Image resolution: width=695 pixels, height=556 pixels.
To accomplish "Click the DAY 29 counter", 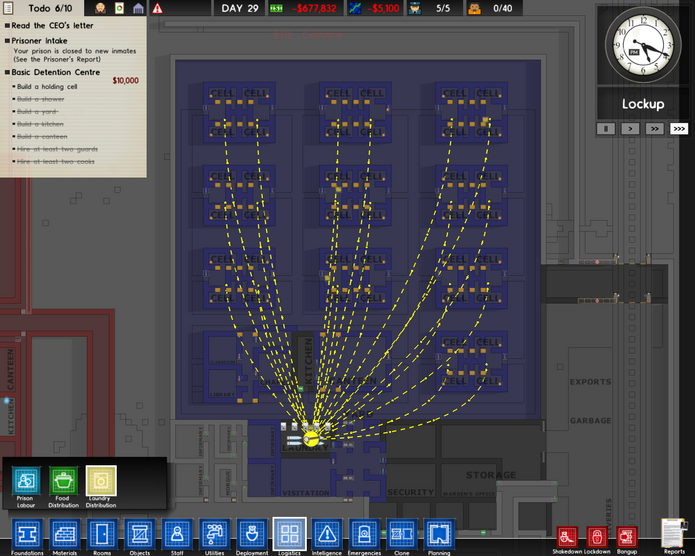I will coord(240,8).
